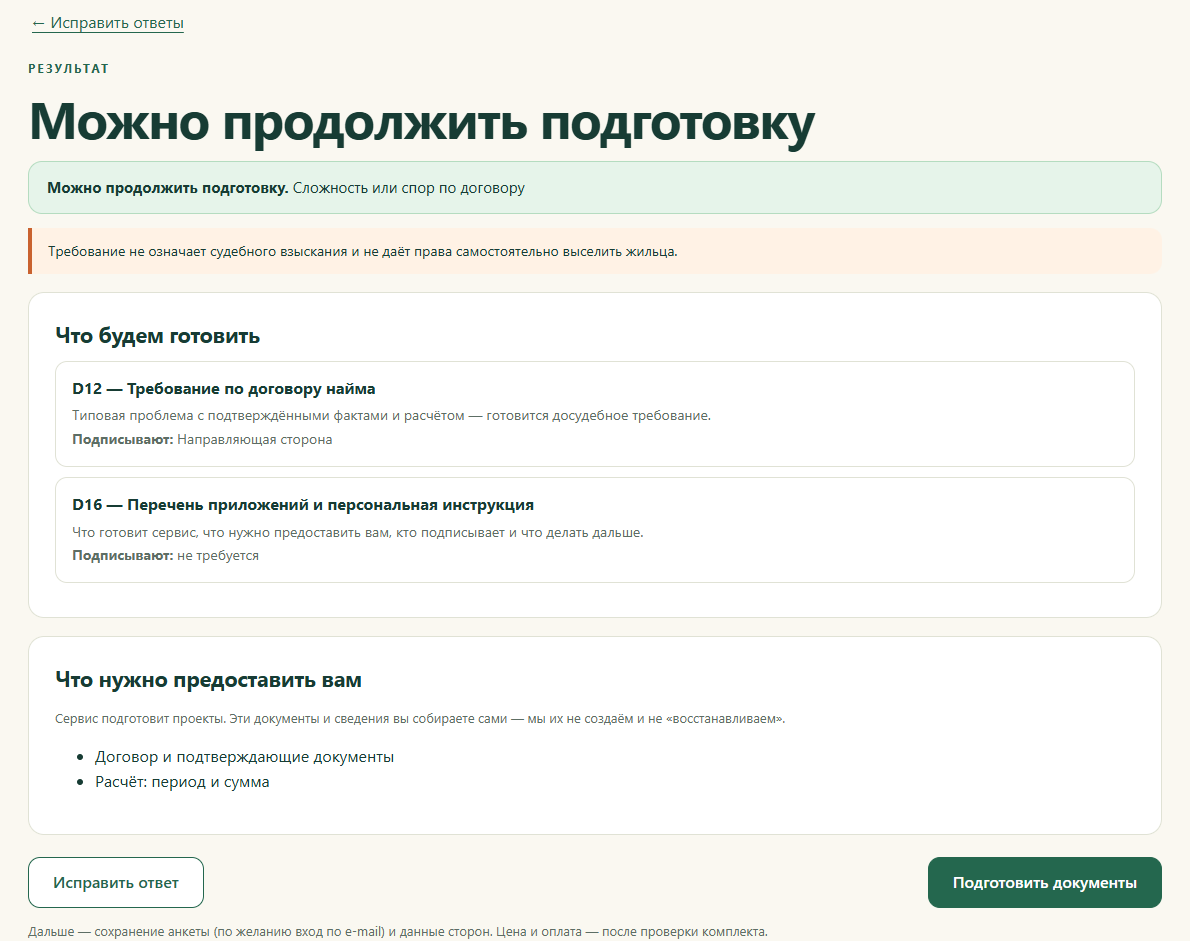
Task: Click list item 'Договор и подтверждающие документы'
Action: click(244, 757)
